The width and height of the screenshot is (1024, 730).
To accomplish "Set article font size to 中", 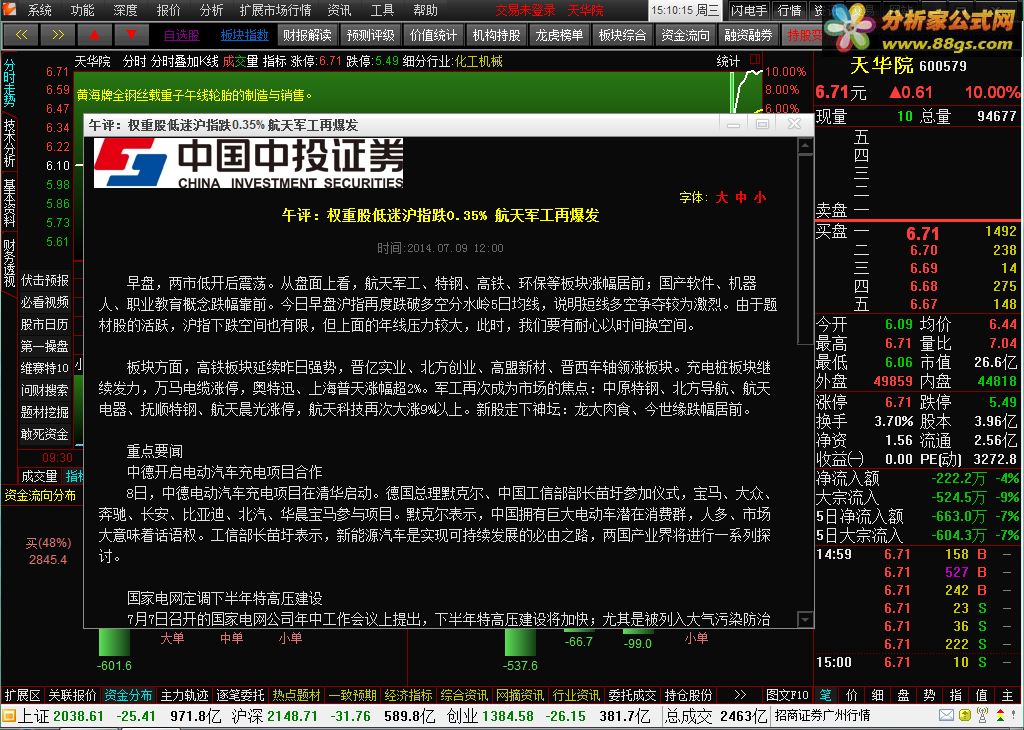I will [x=741, y=197].
